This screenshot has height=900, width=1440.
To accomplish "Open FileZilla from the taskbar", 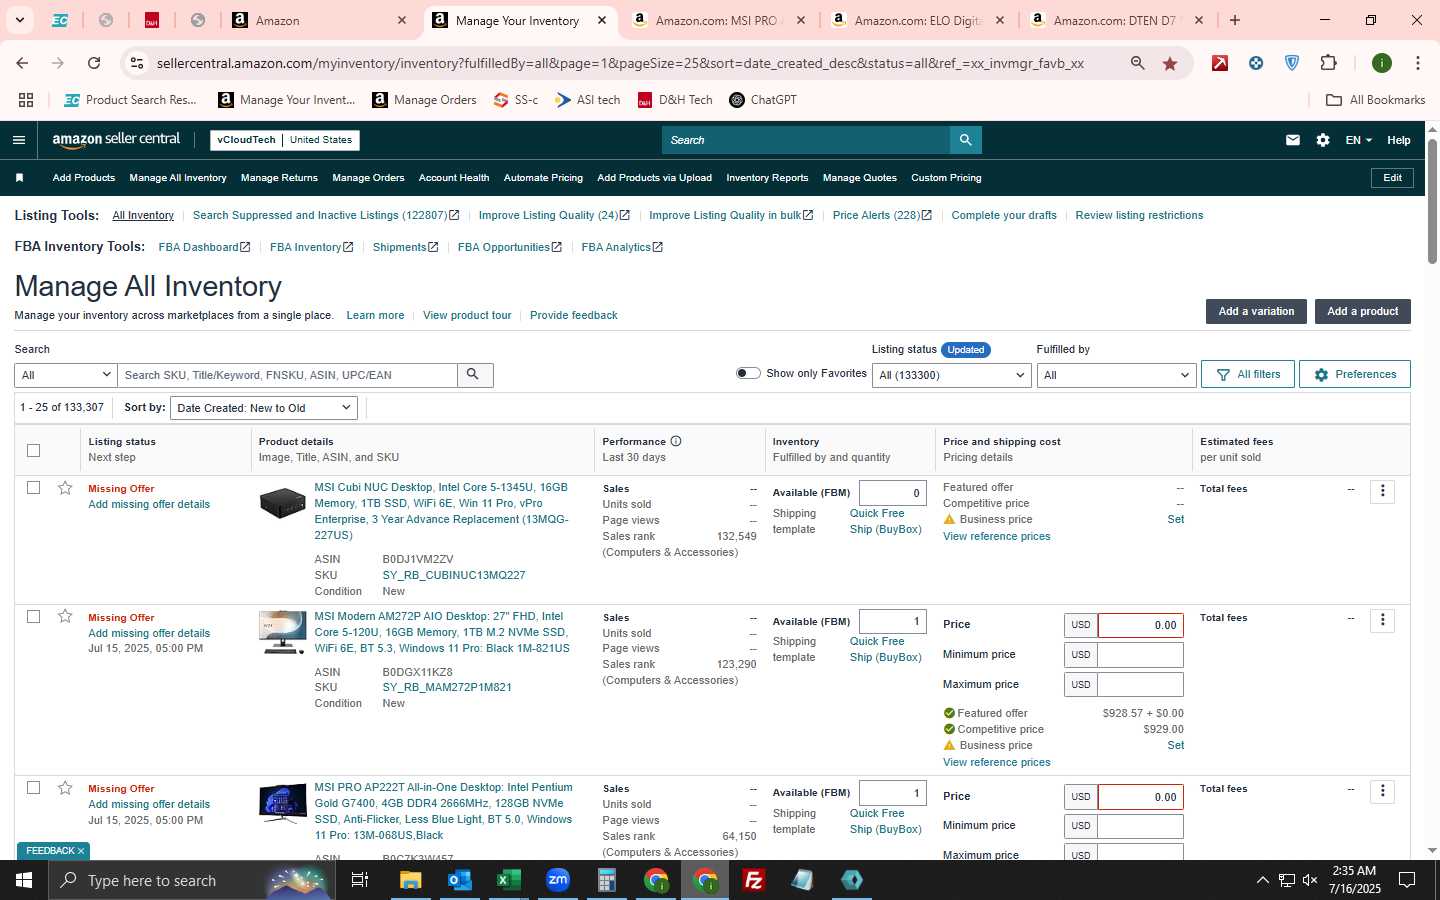I will pos(754,880).
